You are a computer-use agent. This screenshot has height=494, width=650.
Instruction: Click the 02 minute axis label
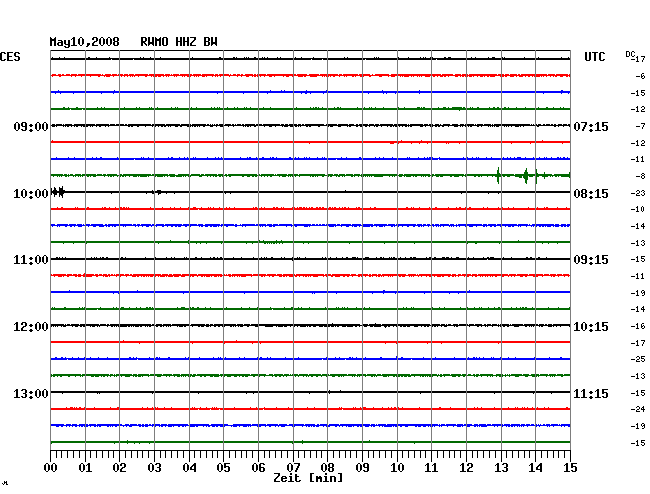(x=119, y=468)
